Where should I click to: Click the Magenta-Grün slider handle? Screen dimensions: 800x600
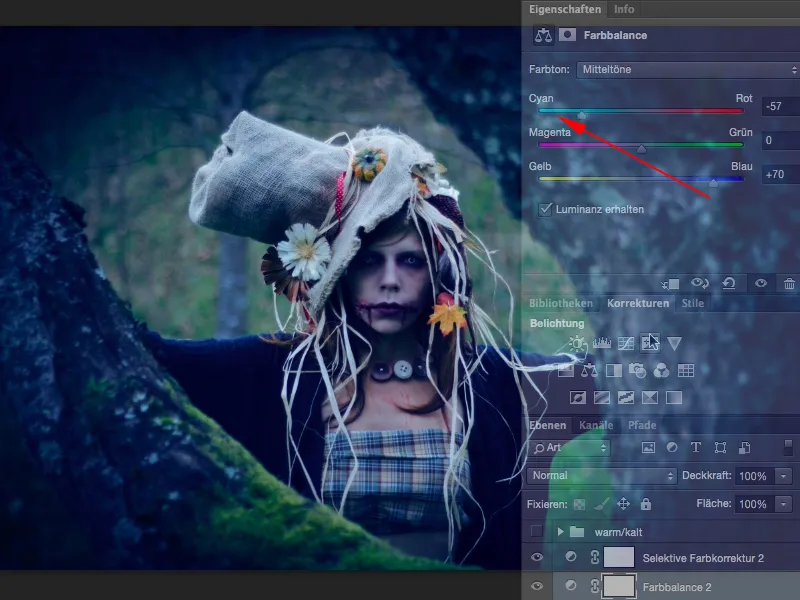(x=641, y=149)
